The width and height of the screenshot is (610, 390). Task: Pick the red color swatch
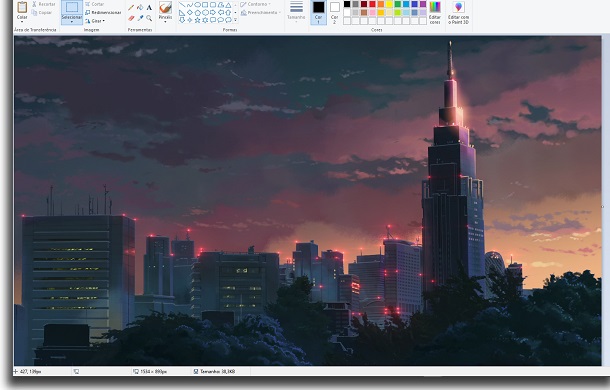coord(372,4)
